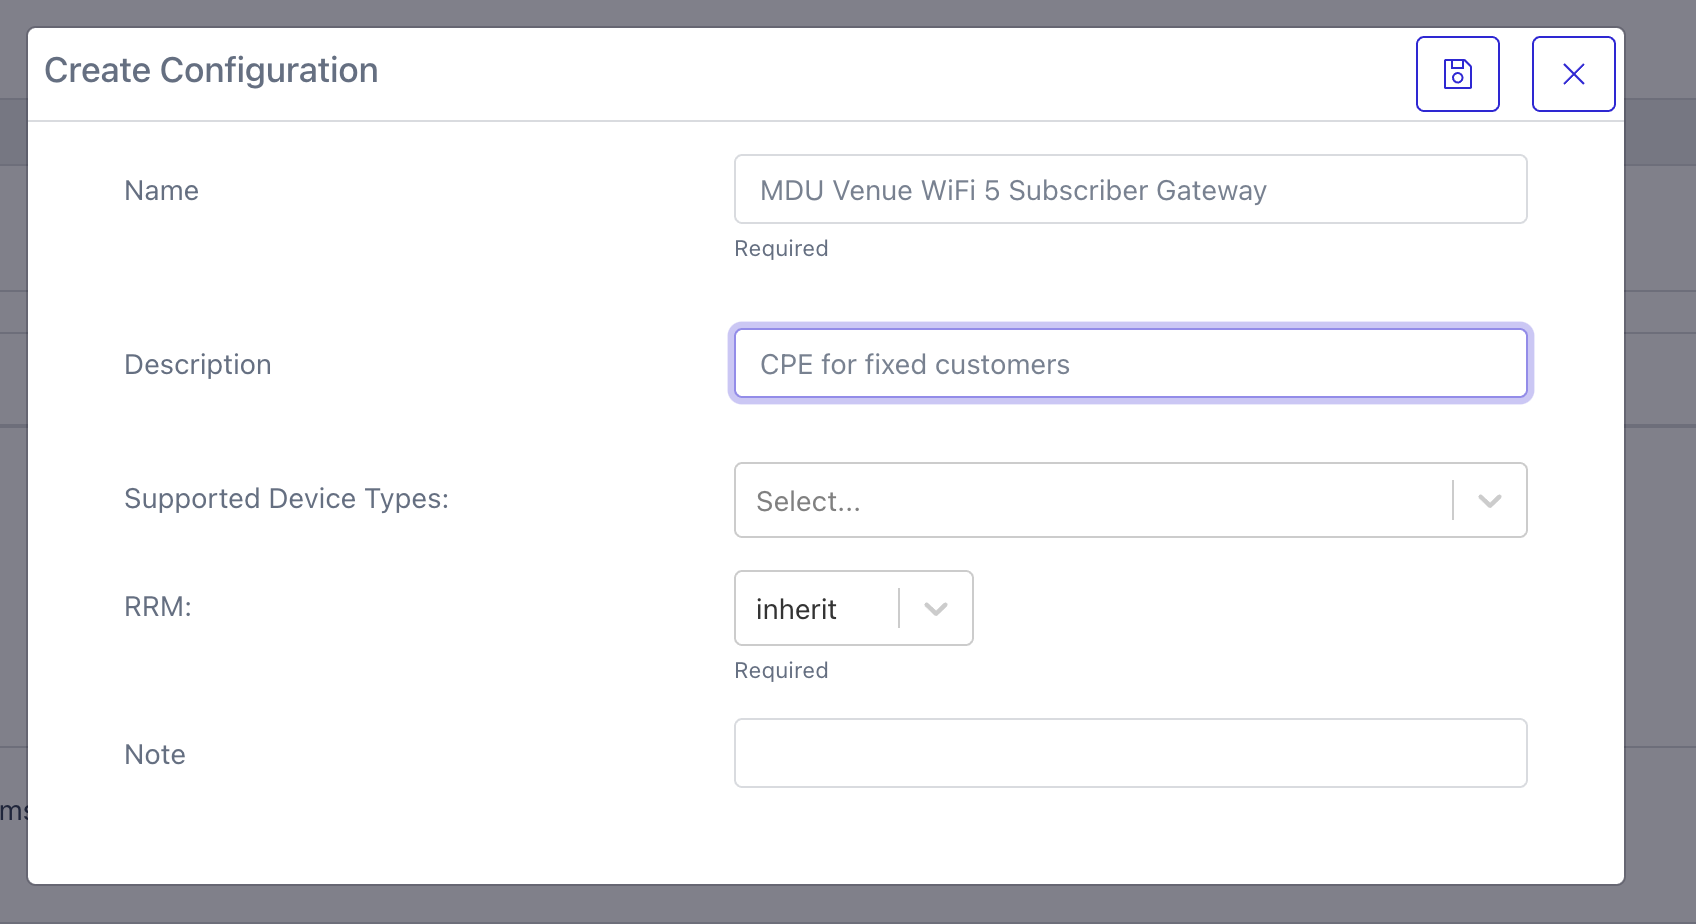Image resolution: width=1696 pixels, height=924 pixels.
Task: Click the 'Select...' placeholder text
Action: coord(808,501)
